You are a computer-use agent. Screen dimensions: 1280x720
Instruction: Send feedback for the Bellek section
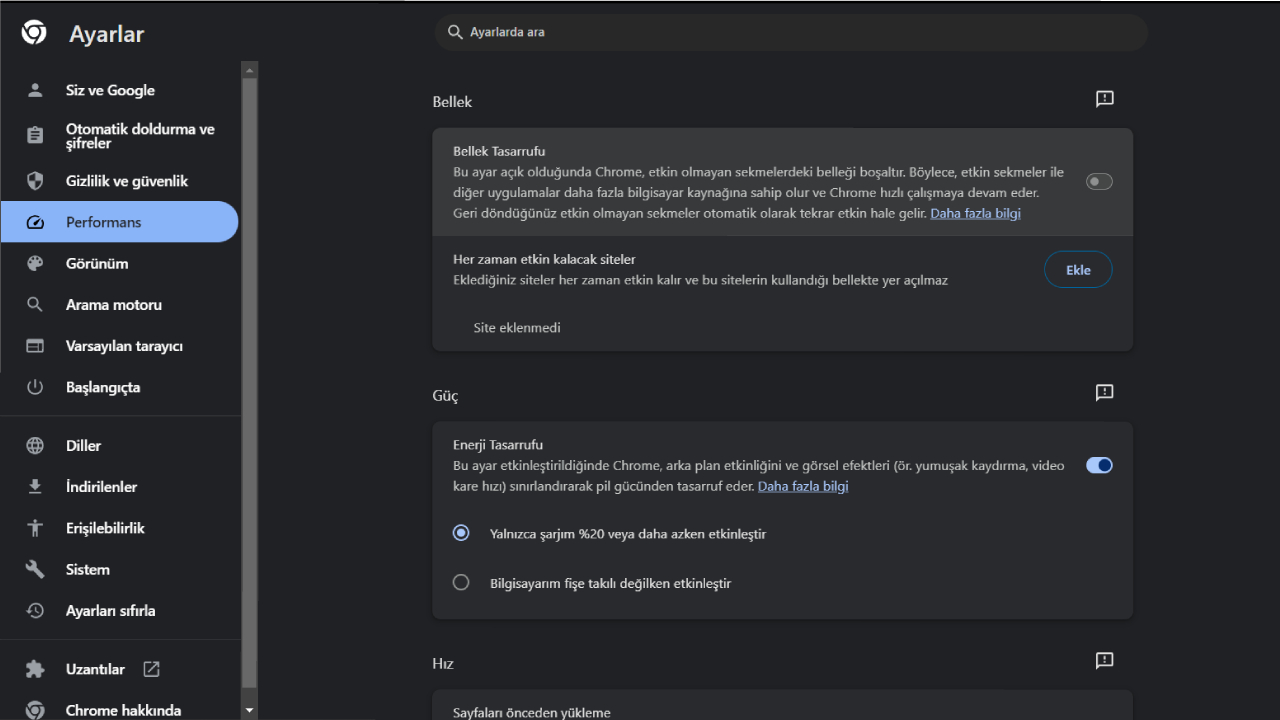(1105, 99)
